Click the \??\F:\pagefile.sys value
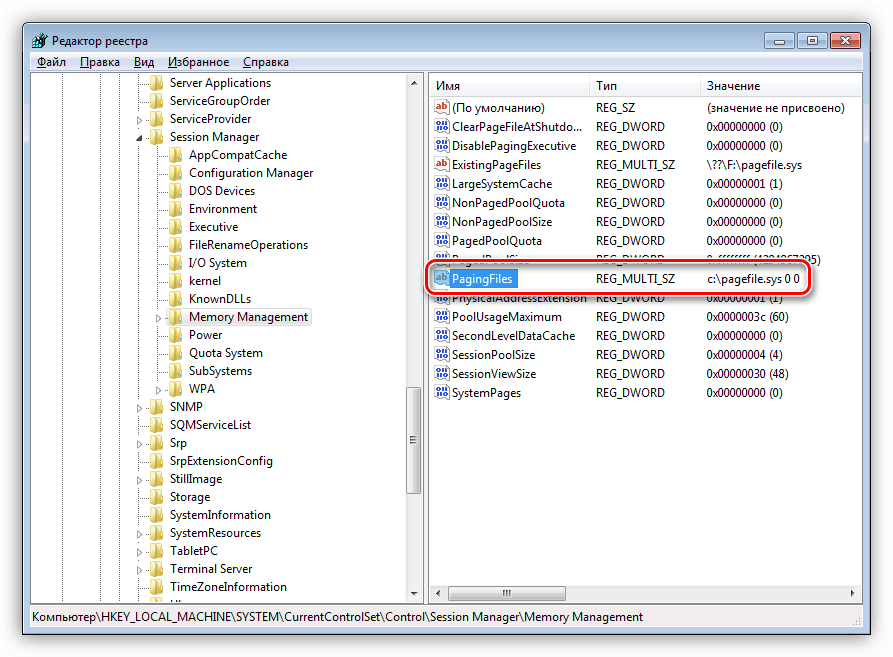The height and width of the screenshot is (657, 893). pos(753,165)
